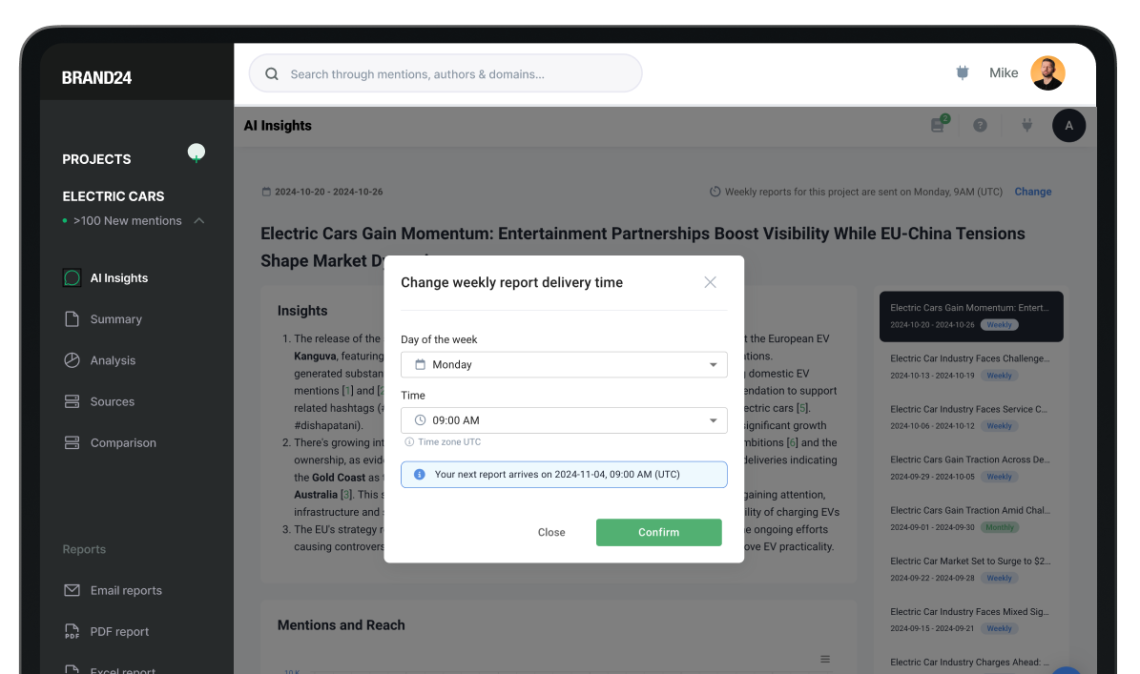1140x674 pixels.
Task: Click the plug icon beside Mike
Action: 963,73
